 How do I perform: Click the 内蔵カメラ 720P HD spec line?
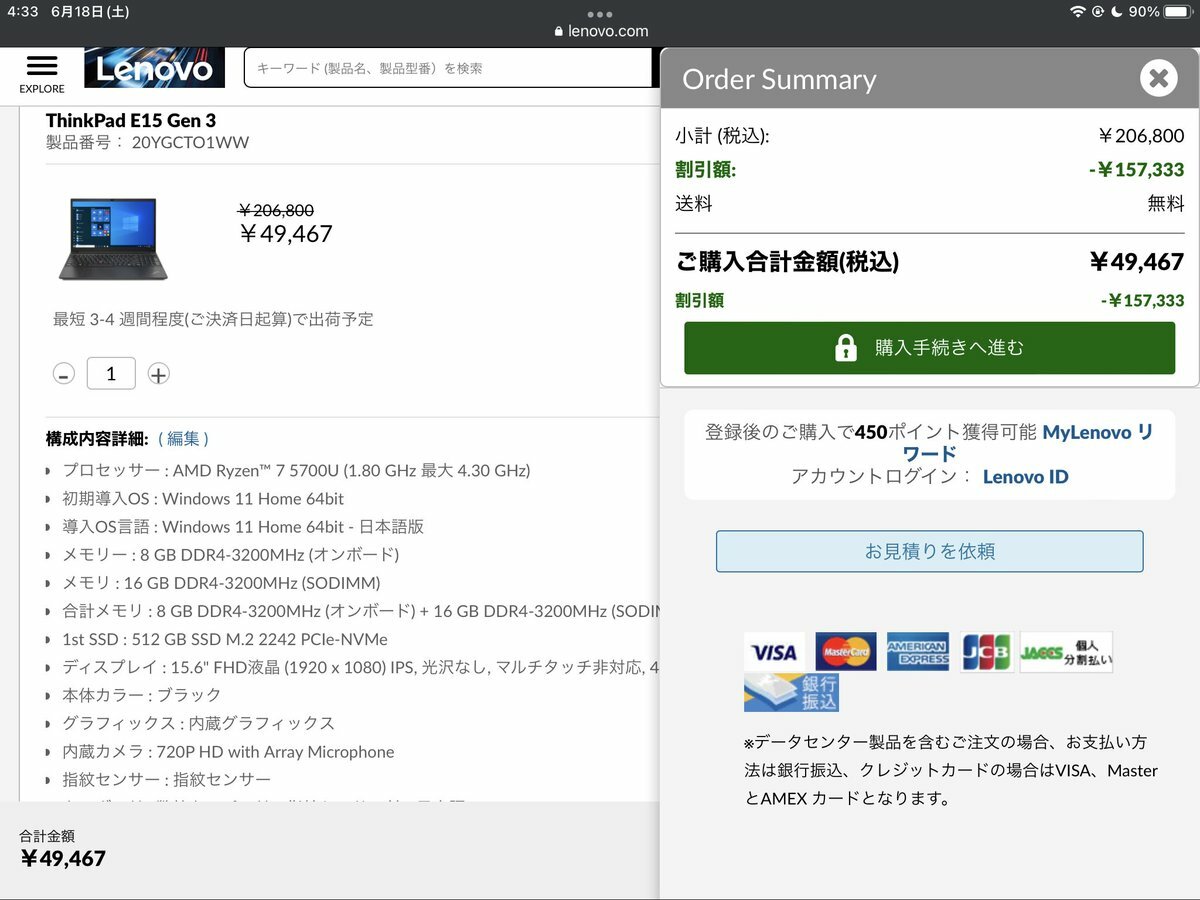[228, 752]
